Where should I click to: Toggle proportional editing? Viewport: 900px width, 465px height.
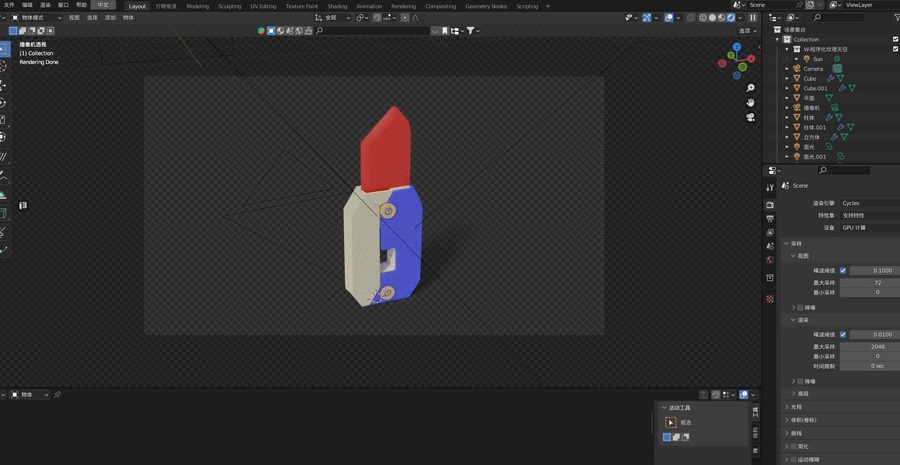pos(405,18)
